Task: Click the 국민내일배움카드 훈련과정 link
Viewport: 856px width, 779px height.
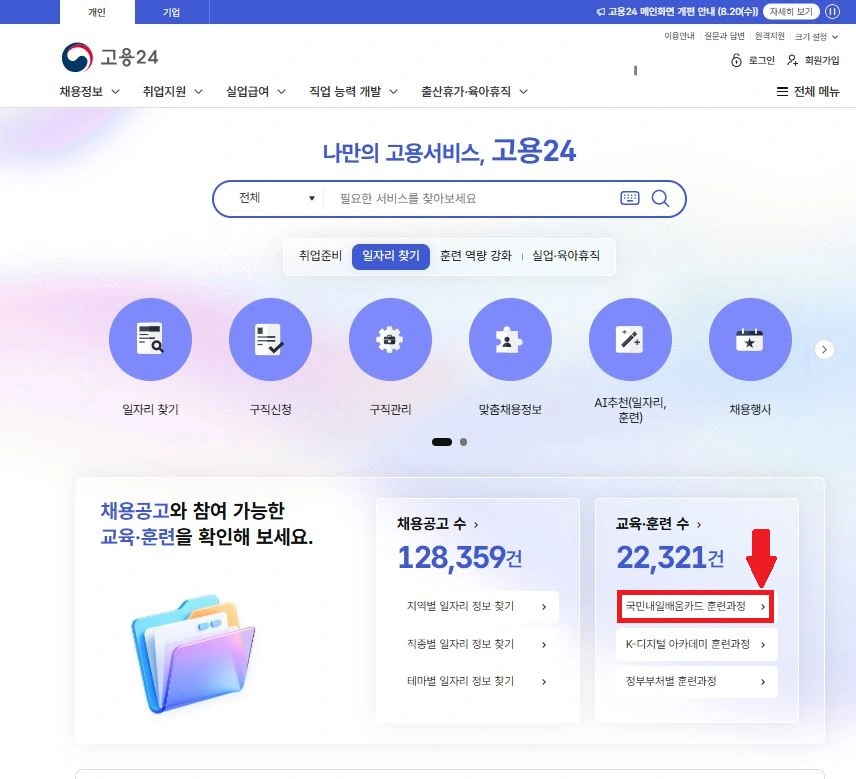Action: coord(694,607)
